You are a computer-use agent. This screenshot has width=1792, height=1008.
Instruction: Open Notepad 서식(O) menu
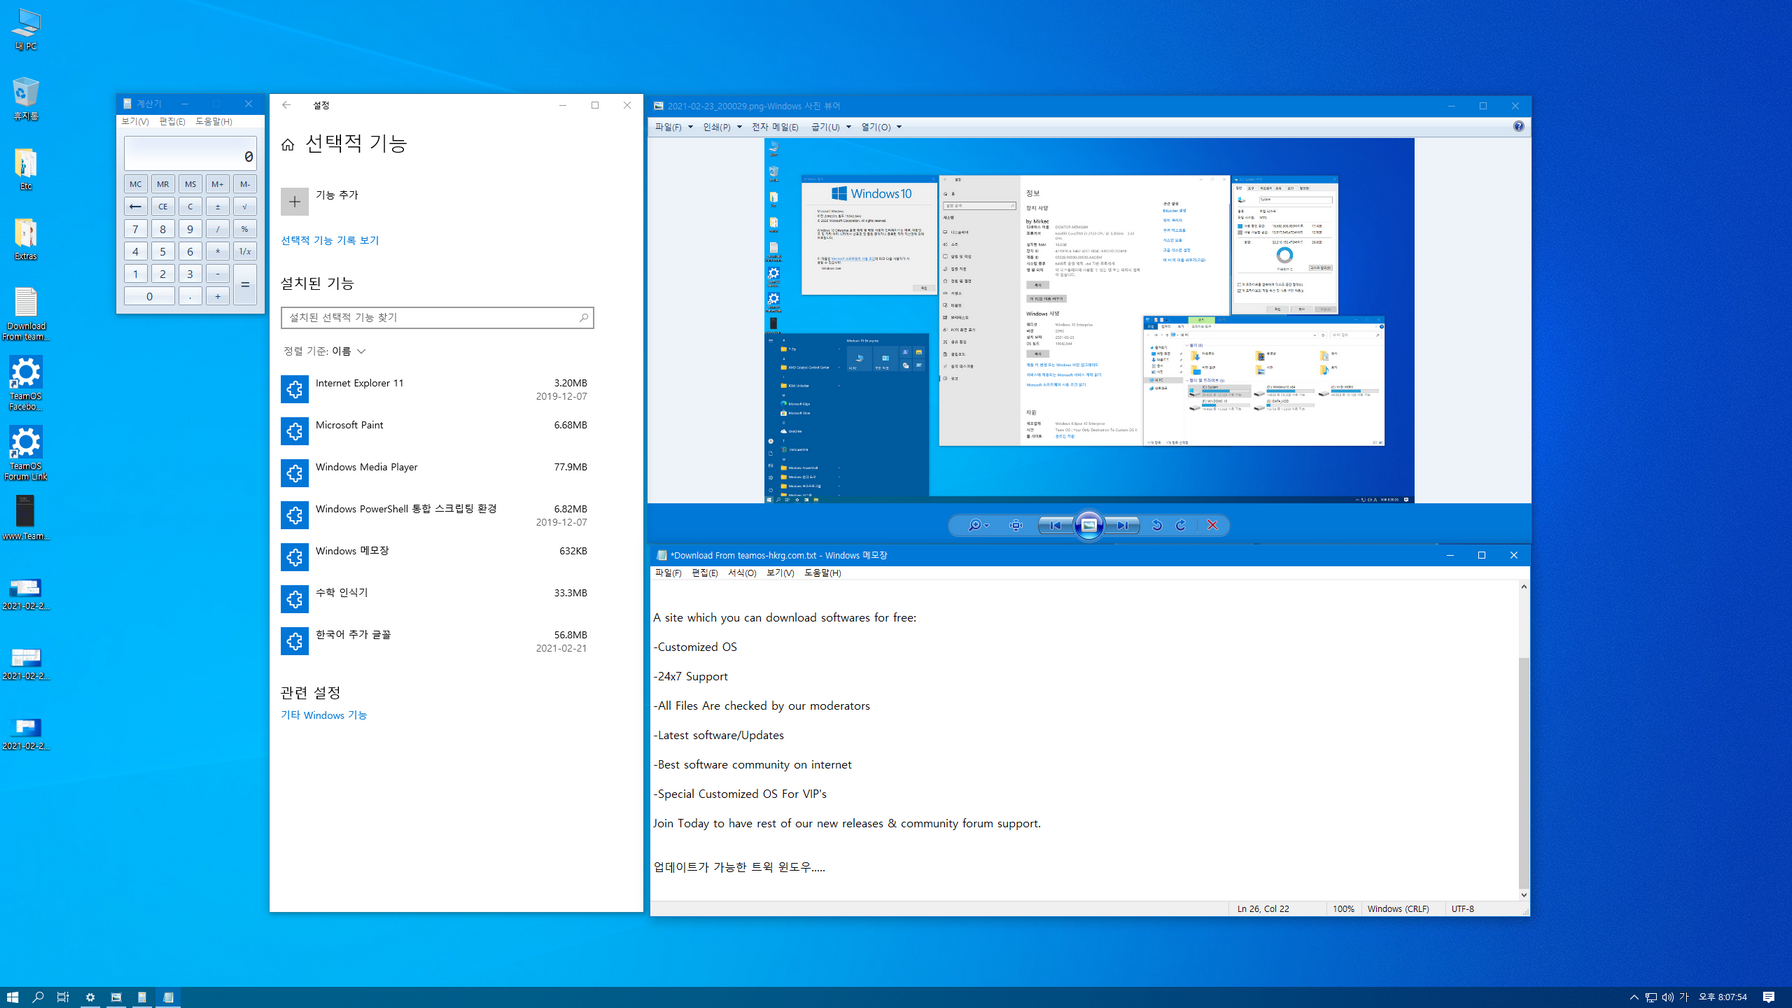(x=742, y=573)
